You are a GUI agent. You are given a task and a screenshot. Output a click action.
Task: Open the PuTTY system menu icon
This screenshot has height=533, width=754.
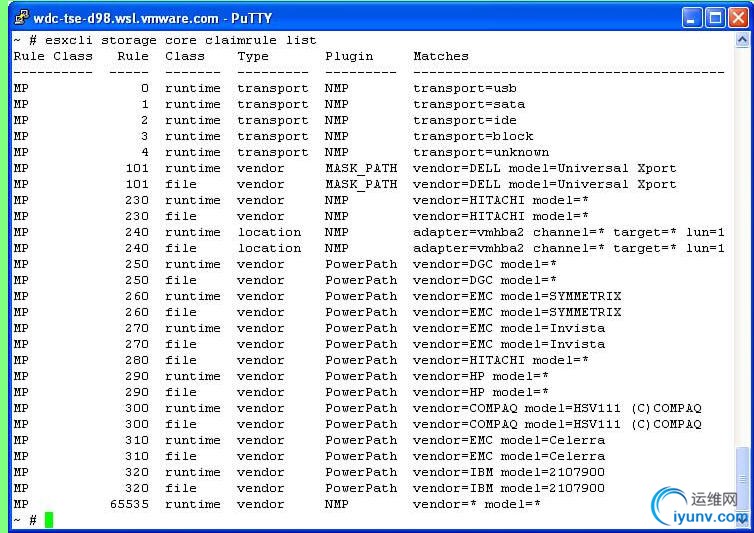click(x=21, y=18)
